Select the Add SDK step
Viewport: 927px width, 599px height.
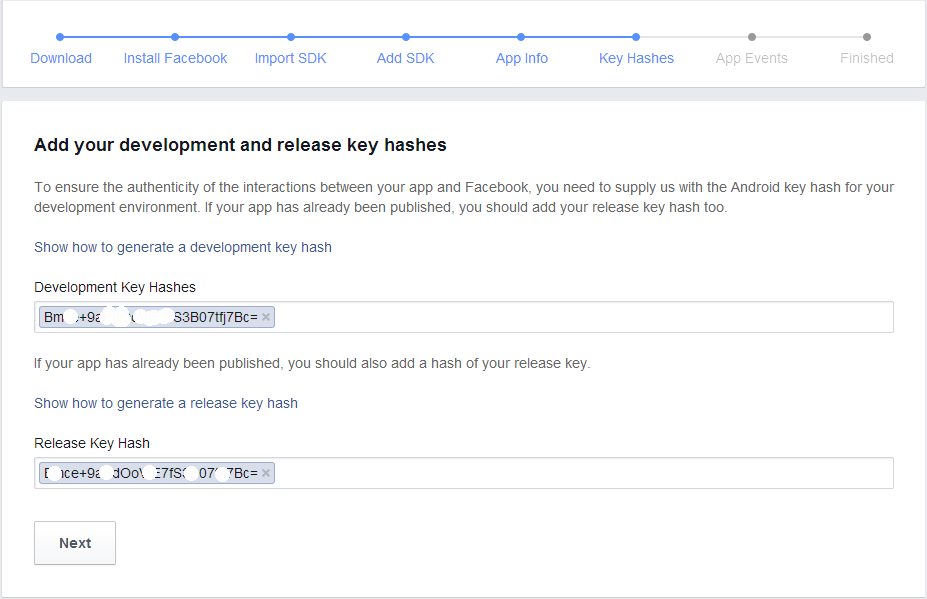[406, 58]
